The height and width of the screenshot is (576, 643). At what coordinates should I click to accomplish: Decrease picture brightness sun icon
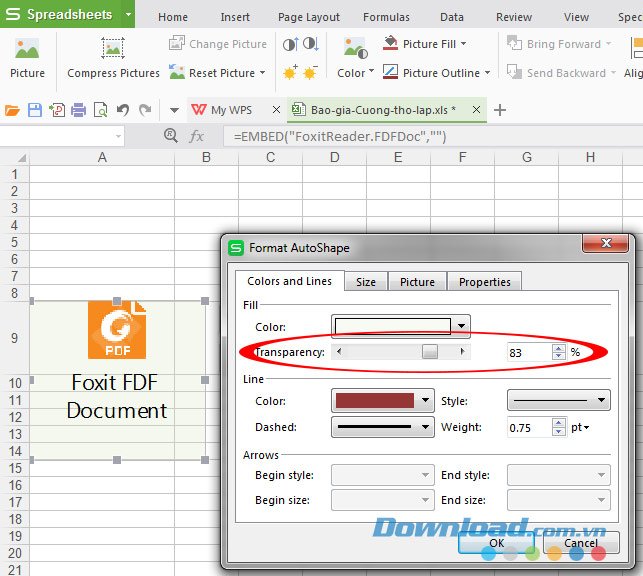(x=310, y=72)
